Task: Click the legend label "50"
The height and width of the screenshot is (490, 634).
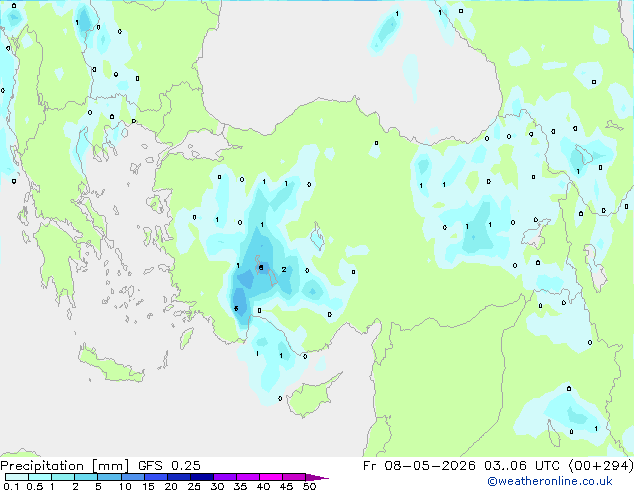Action: point(309,486)
